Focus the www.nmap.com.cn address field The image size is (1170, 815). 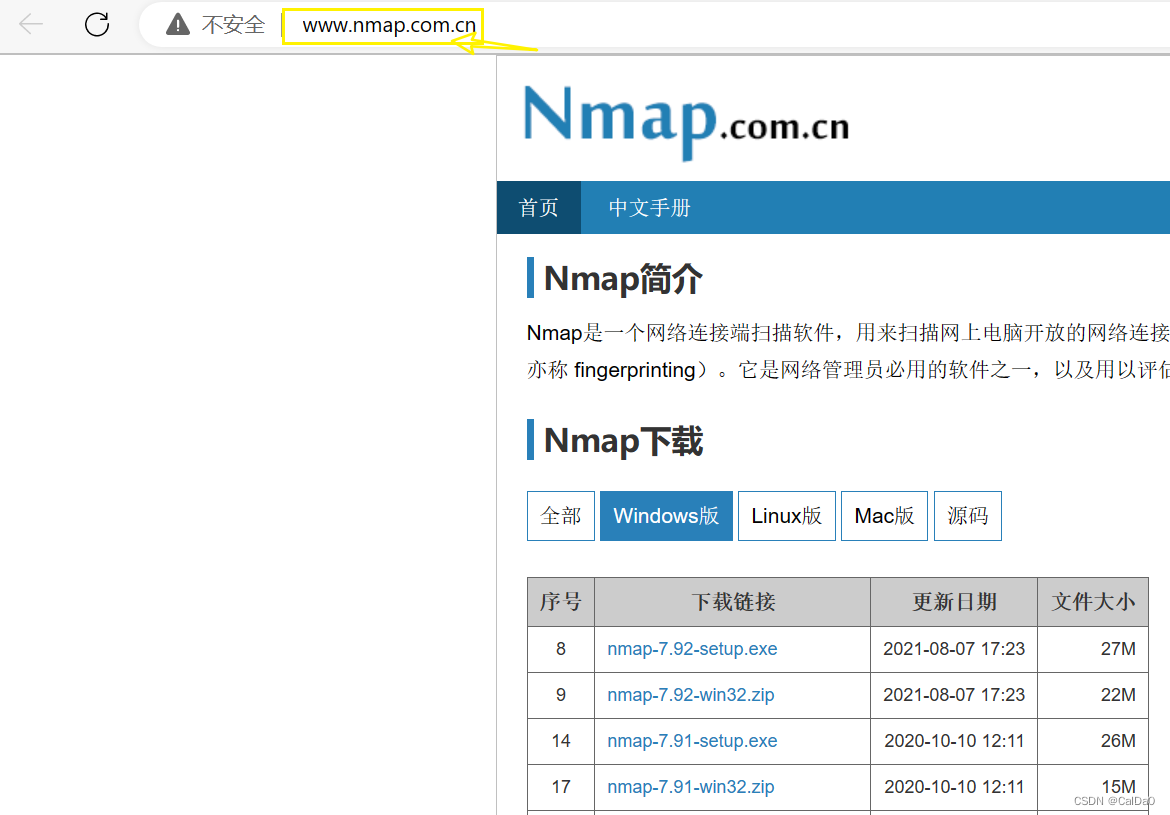point(389,25)
